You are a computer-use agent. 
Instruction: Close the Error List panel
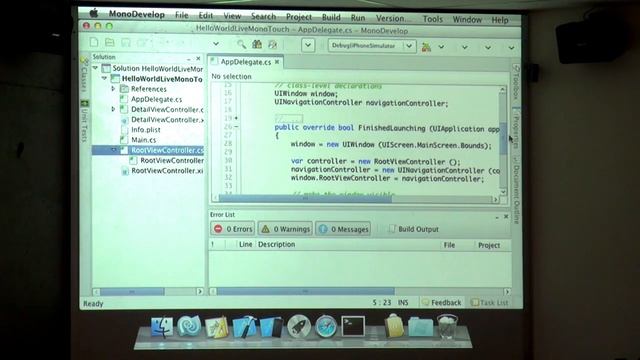506,216
